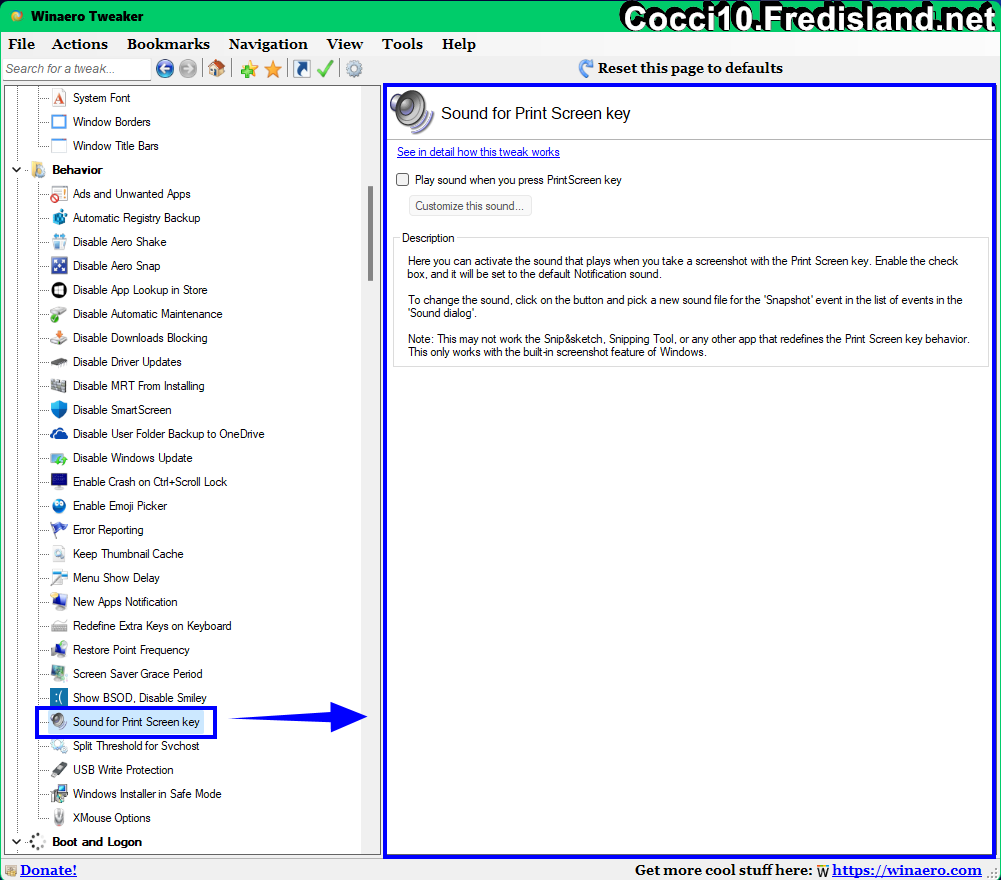Open the Home page house icon
Image resolution: width=1001 pixels, height=880 pixels.
(x=216, y=68)
